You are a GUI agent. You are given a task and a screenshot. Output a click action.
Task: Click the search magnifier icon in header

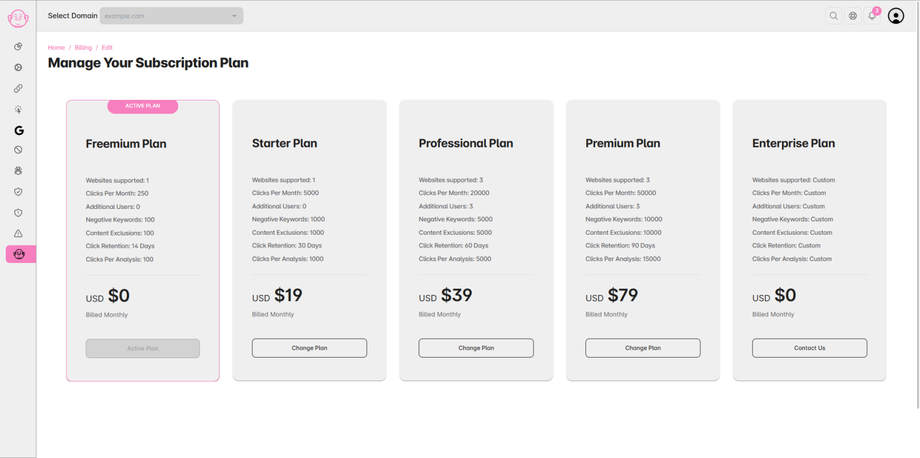pyautogui.click(x=833, y=16)
